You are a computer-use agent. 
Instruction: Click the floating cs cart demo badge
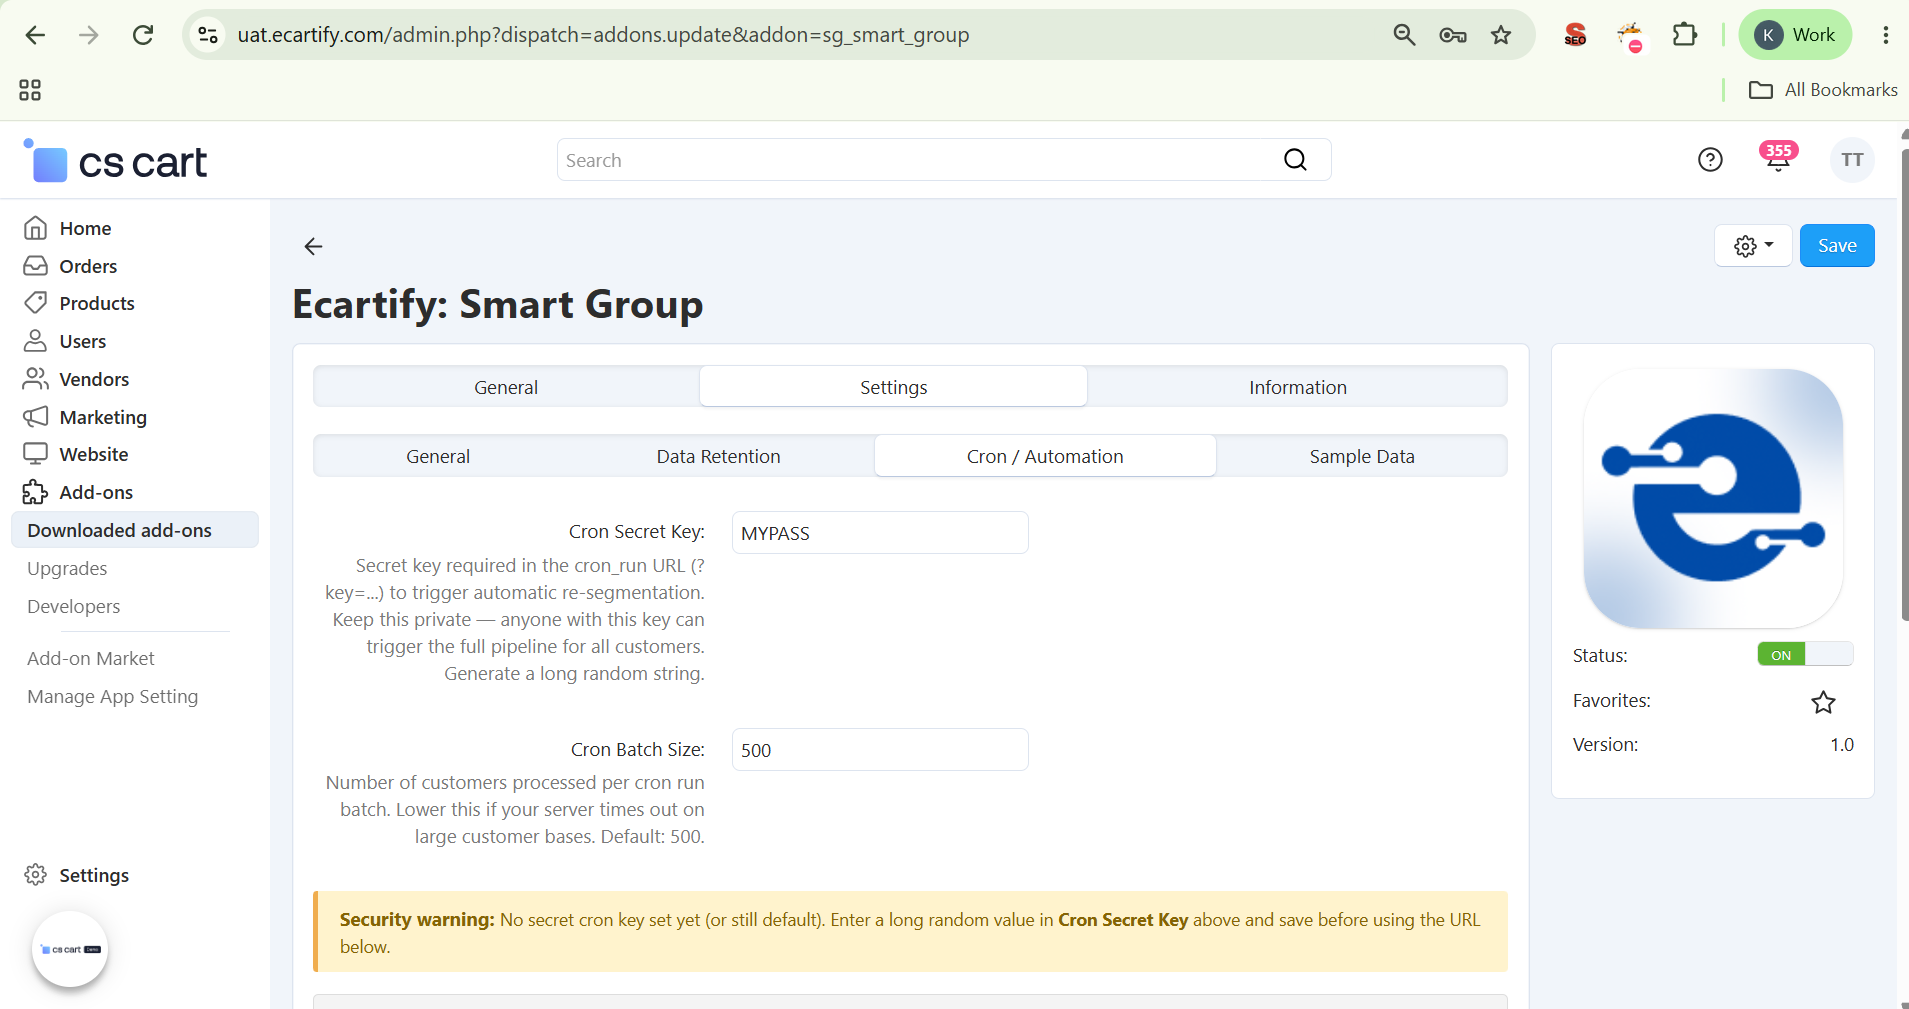click(x=70, y=949)
